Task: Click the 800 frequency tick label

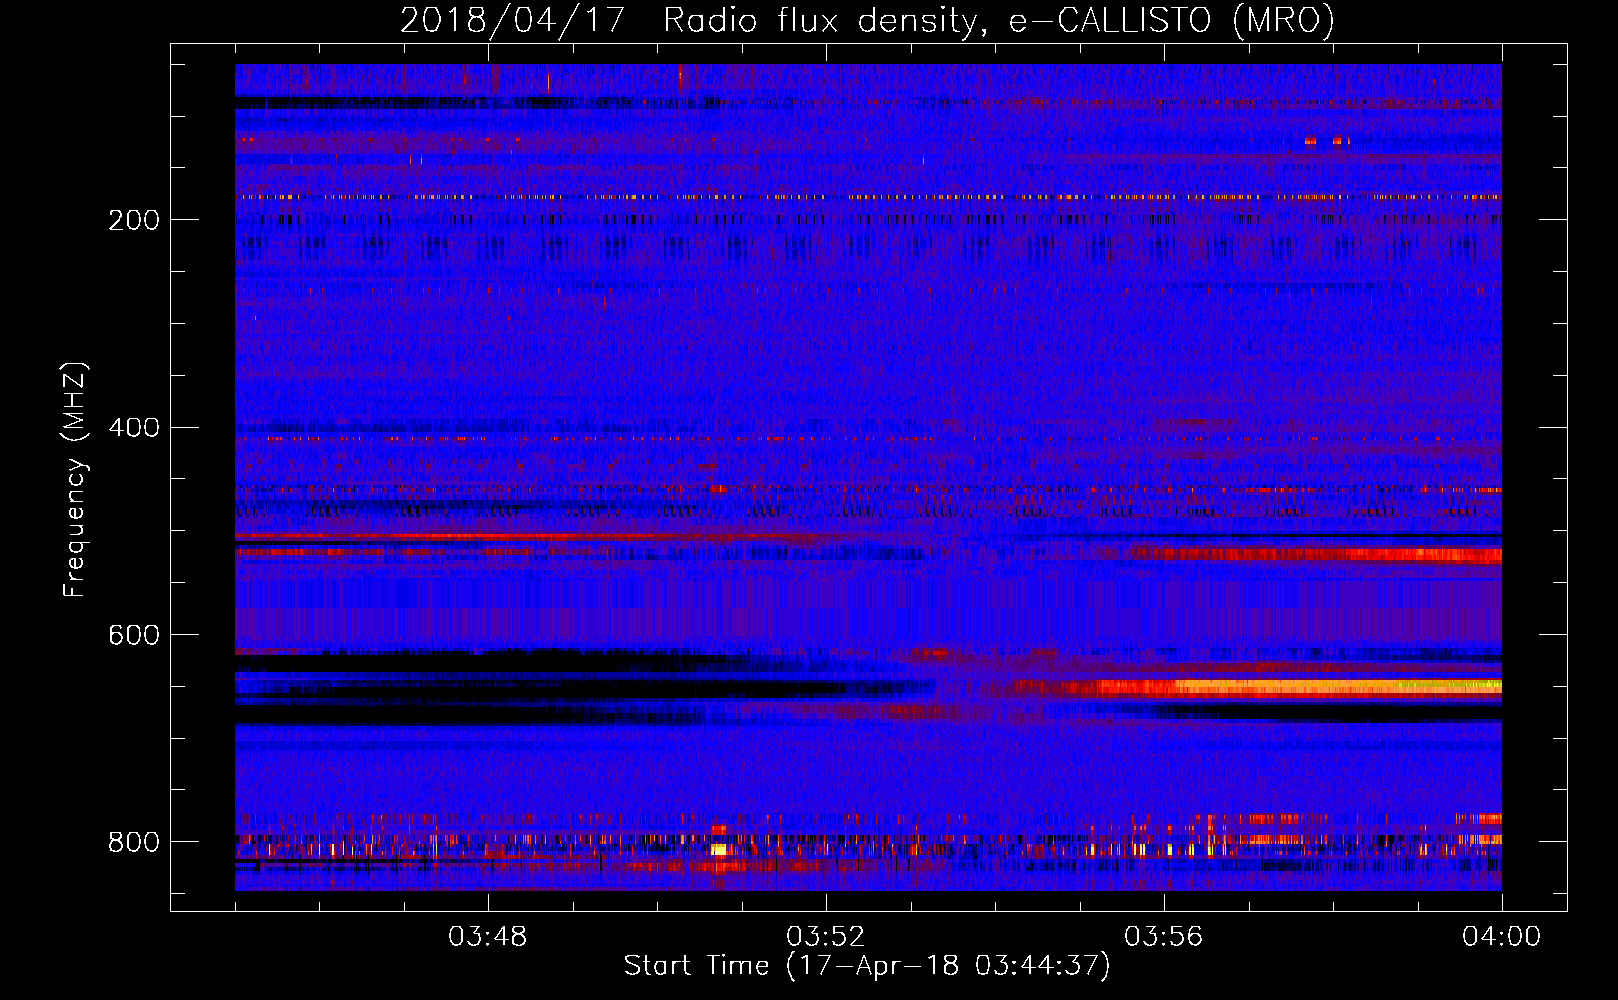Action: pyautogui.click(x=134, y=842)
